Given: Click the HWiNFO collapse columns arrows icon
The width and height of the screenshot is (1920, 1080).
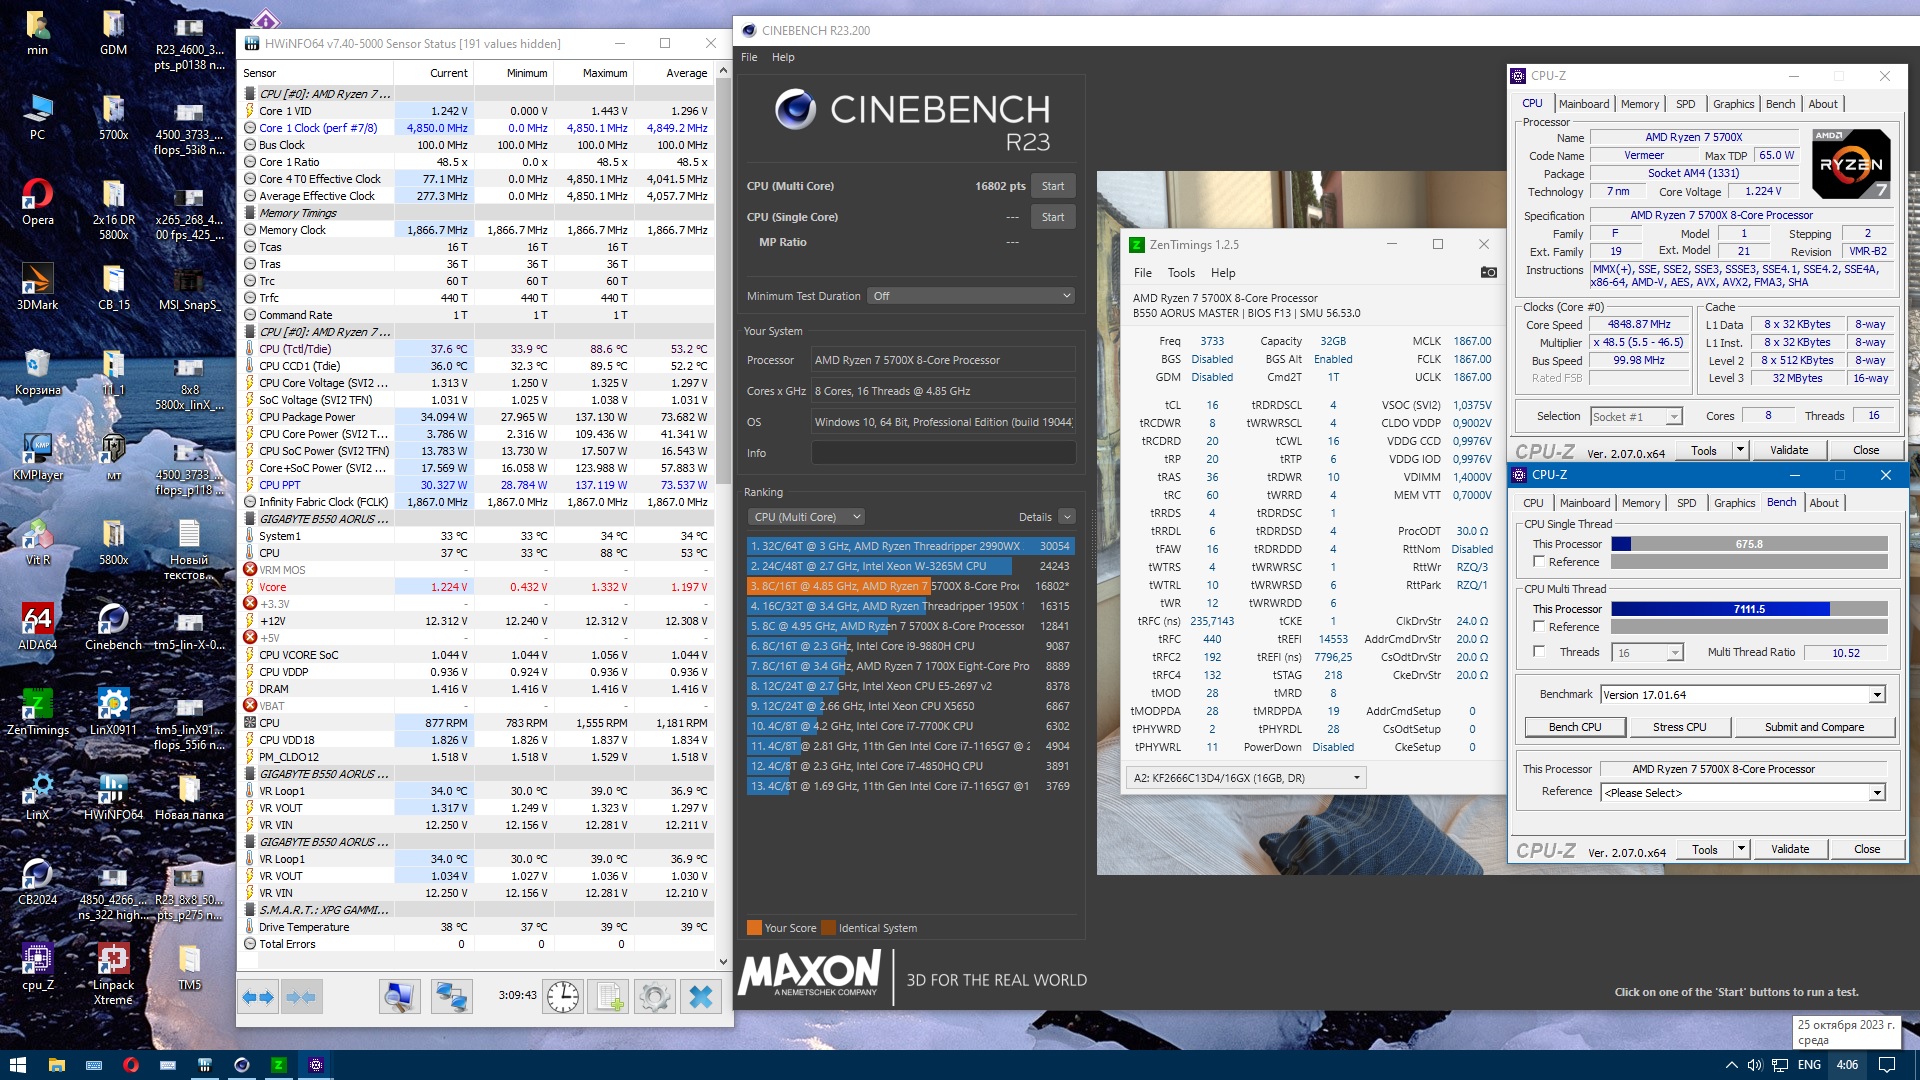Looking at the screenshot, I should coord(300,996).
